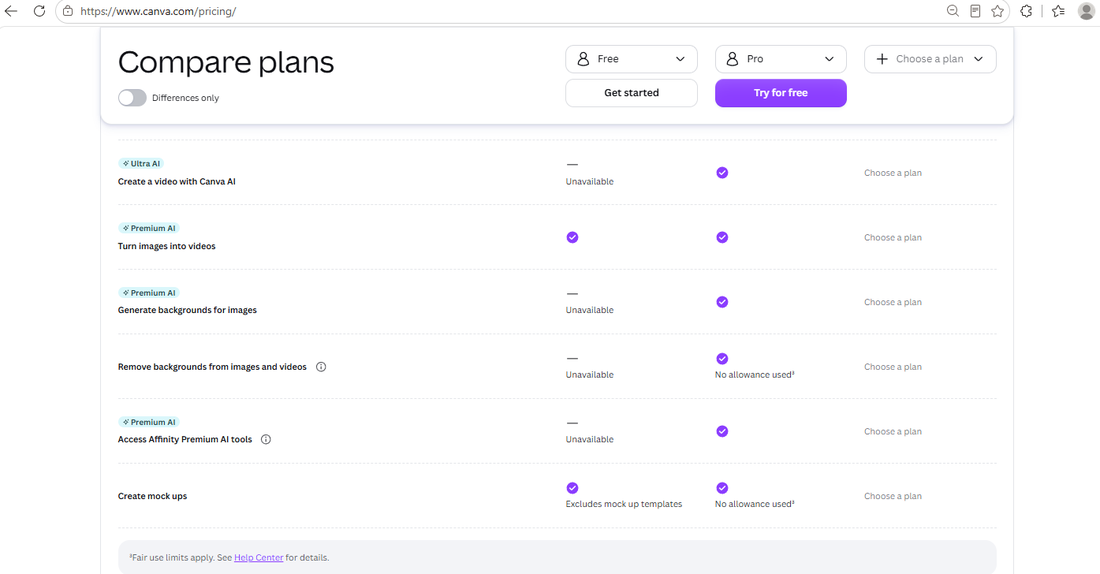
Task: Click 'Choose a plan' in Create mock ups row
Action: pyautogui.click(x=893, y=496)
